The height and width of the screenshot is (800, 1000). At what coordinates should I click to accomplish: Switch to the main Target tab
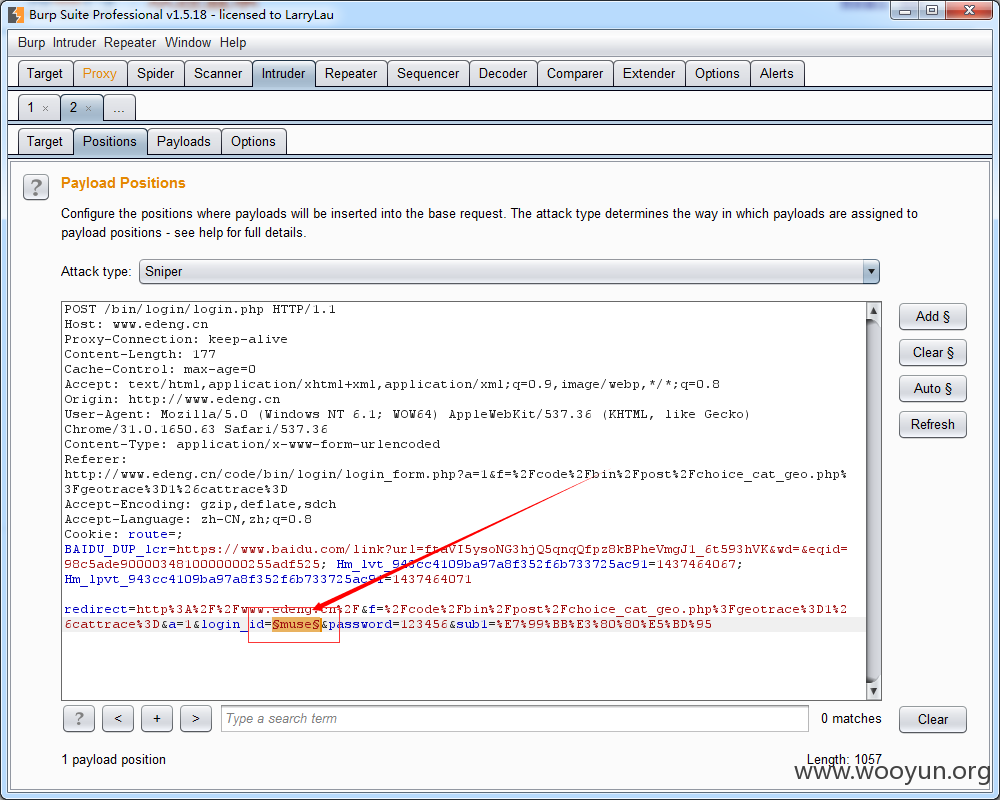pyautogui.click(x=45, y=73)
